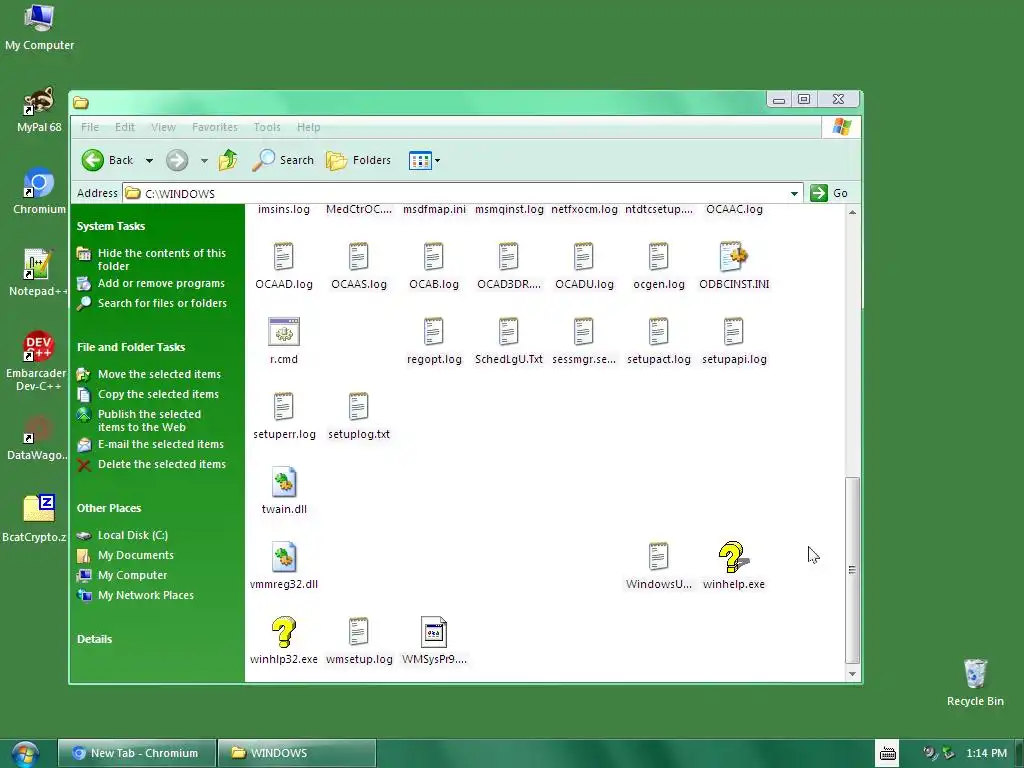
Task: Select the setupact.log file icon
Action: [659, 332]
